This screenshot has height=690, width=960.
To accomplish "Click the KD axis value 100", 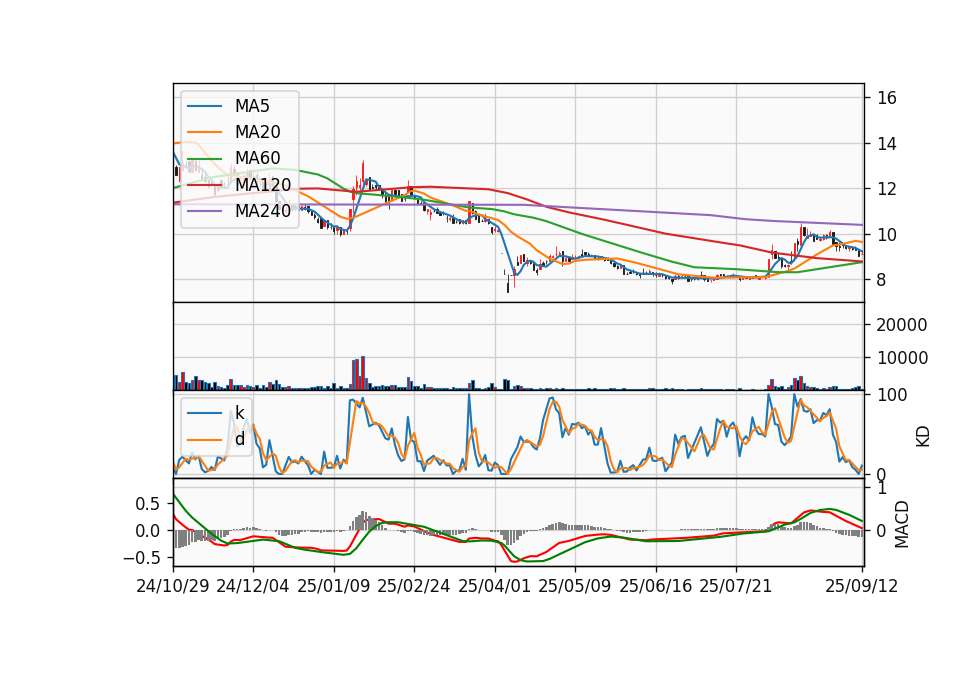I will click(892, 396).
